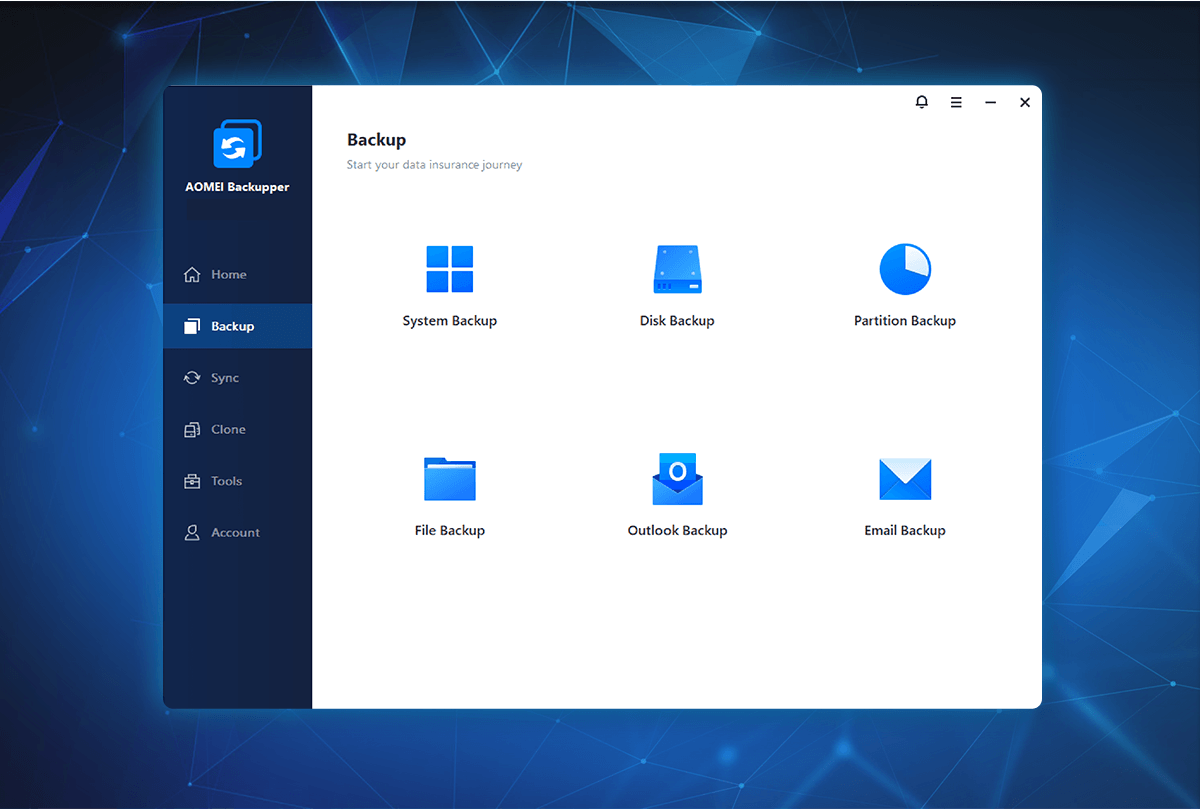Create an Email Backup

tap(905, 495)
